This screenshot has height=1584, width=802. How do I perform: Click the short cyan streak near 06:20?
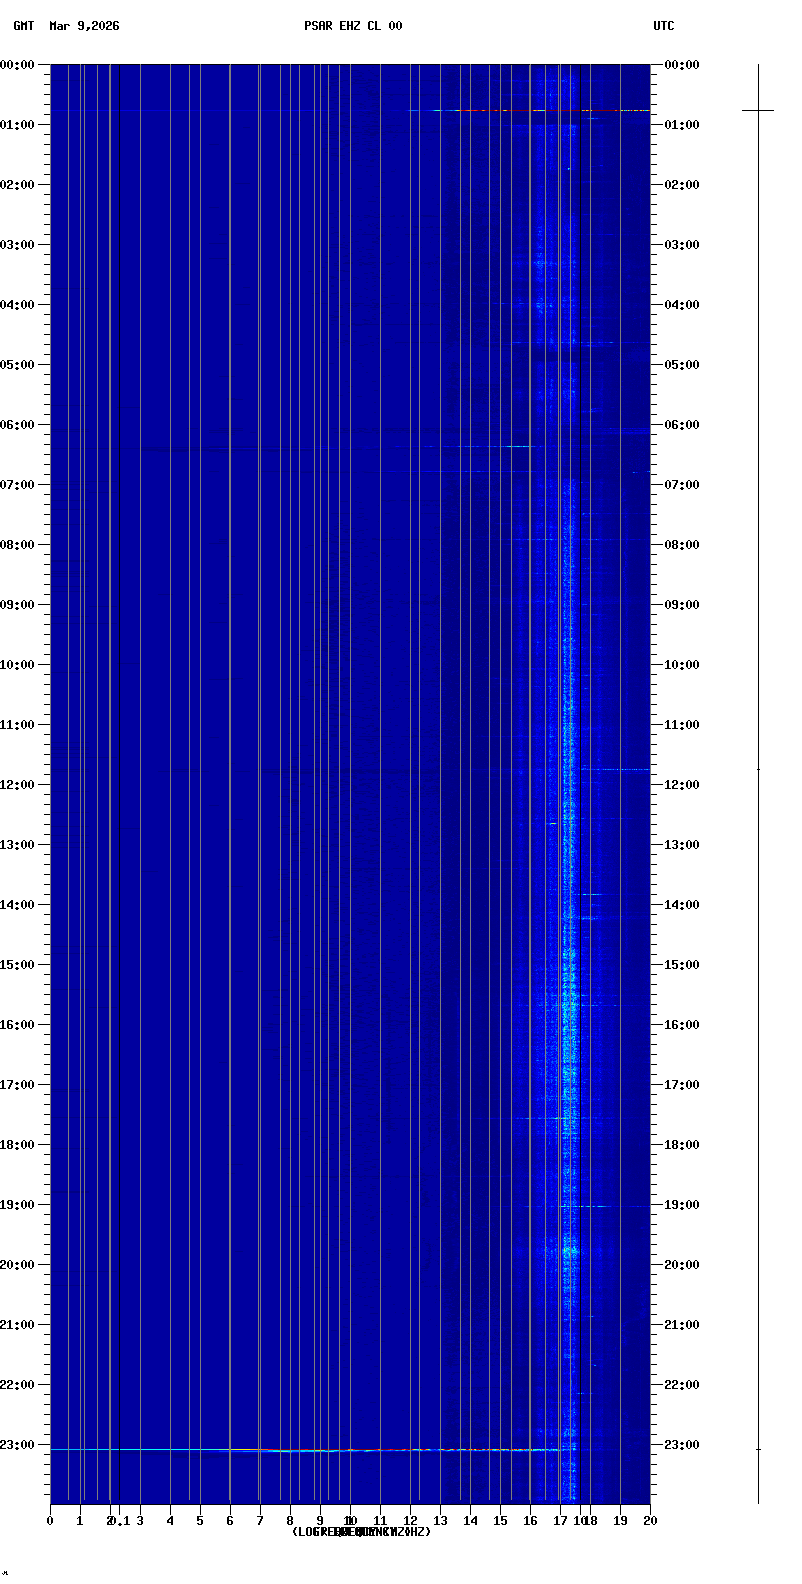click(518, 446)
